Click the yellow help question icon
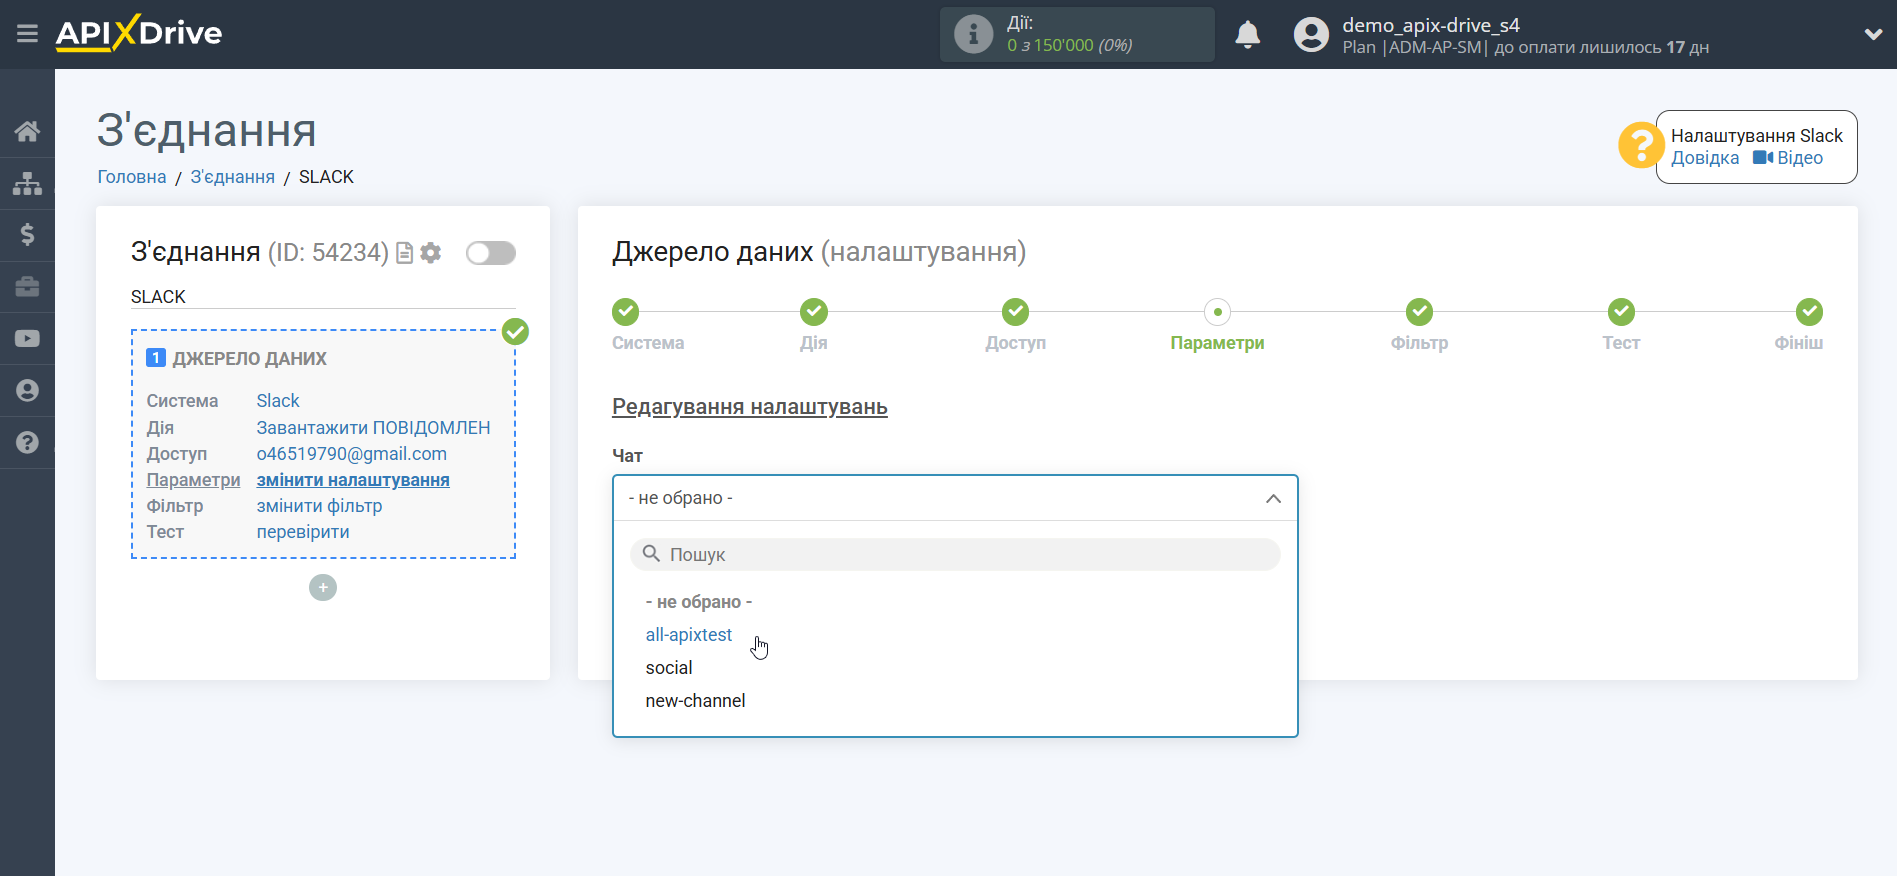Screen dimensions: 1897x876 pyautogui.click(x=1641, y=146)
